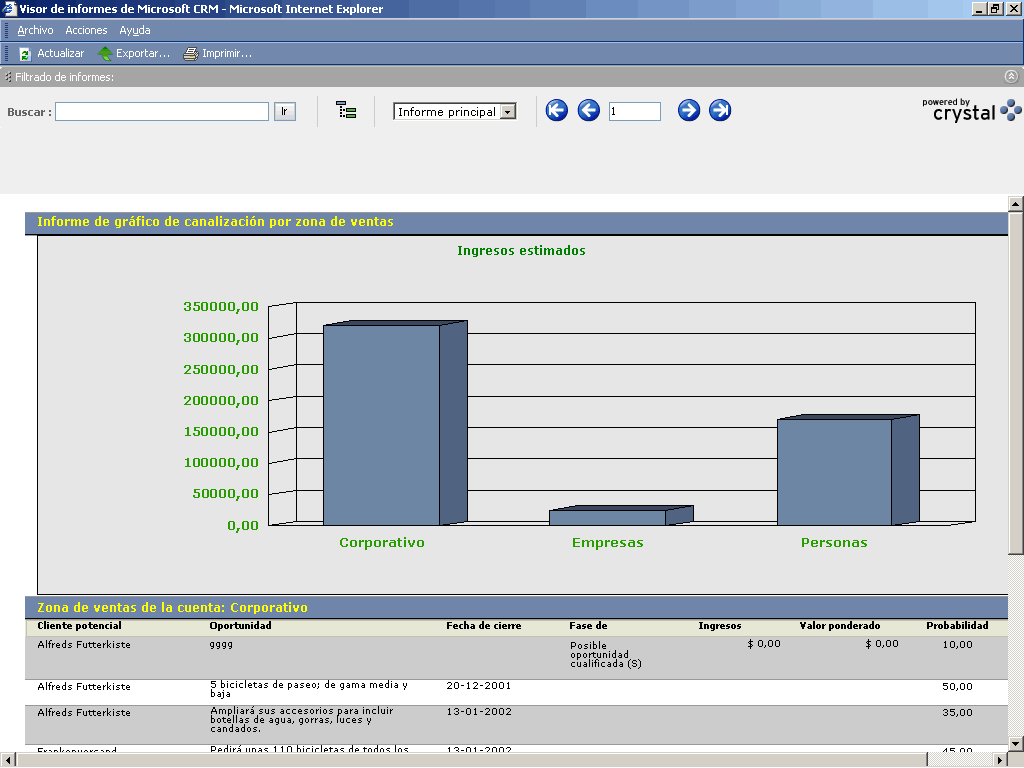Open the Acciones menu

86,30
